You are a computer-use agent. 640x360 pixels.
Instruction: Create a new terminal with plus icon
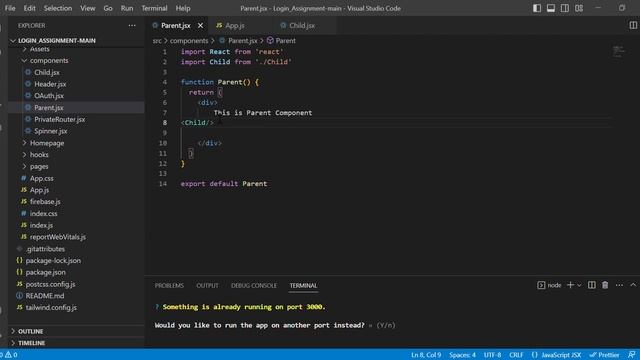point(570,285)
